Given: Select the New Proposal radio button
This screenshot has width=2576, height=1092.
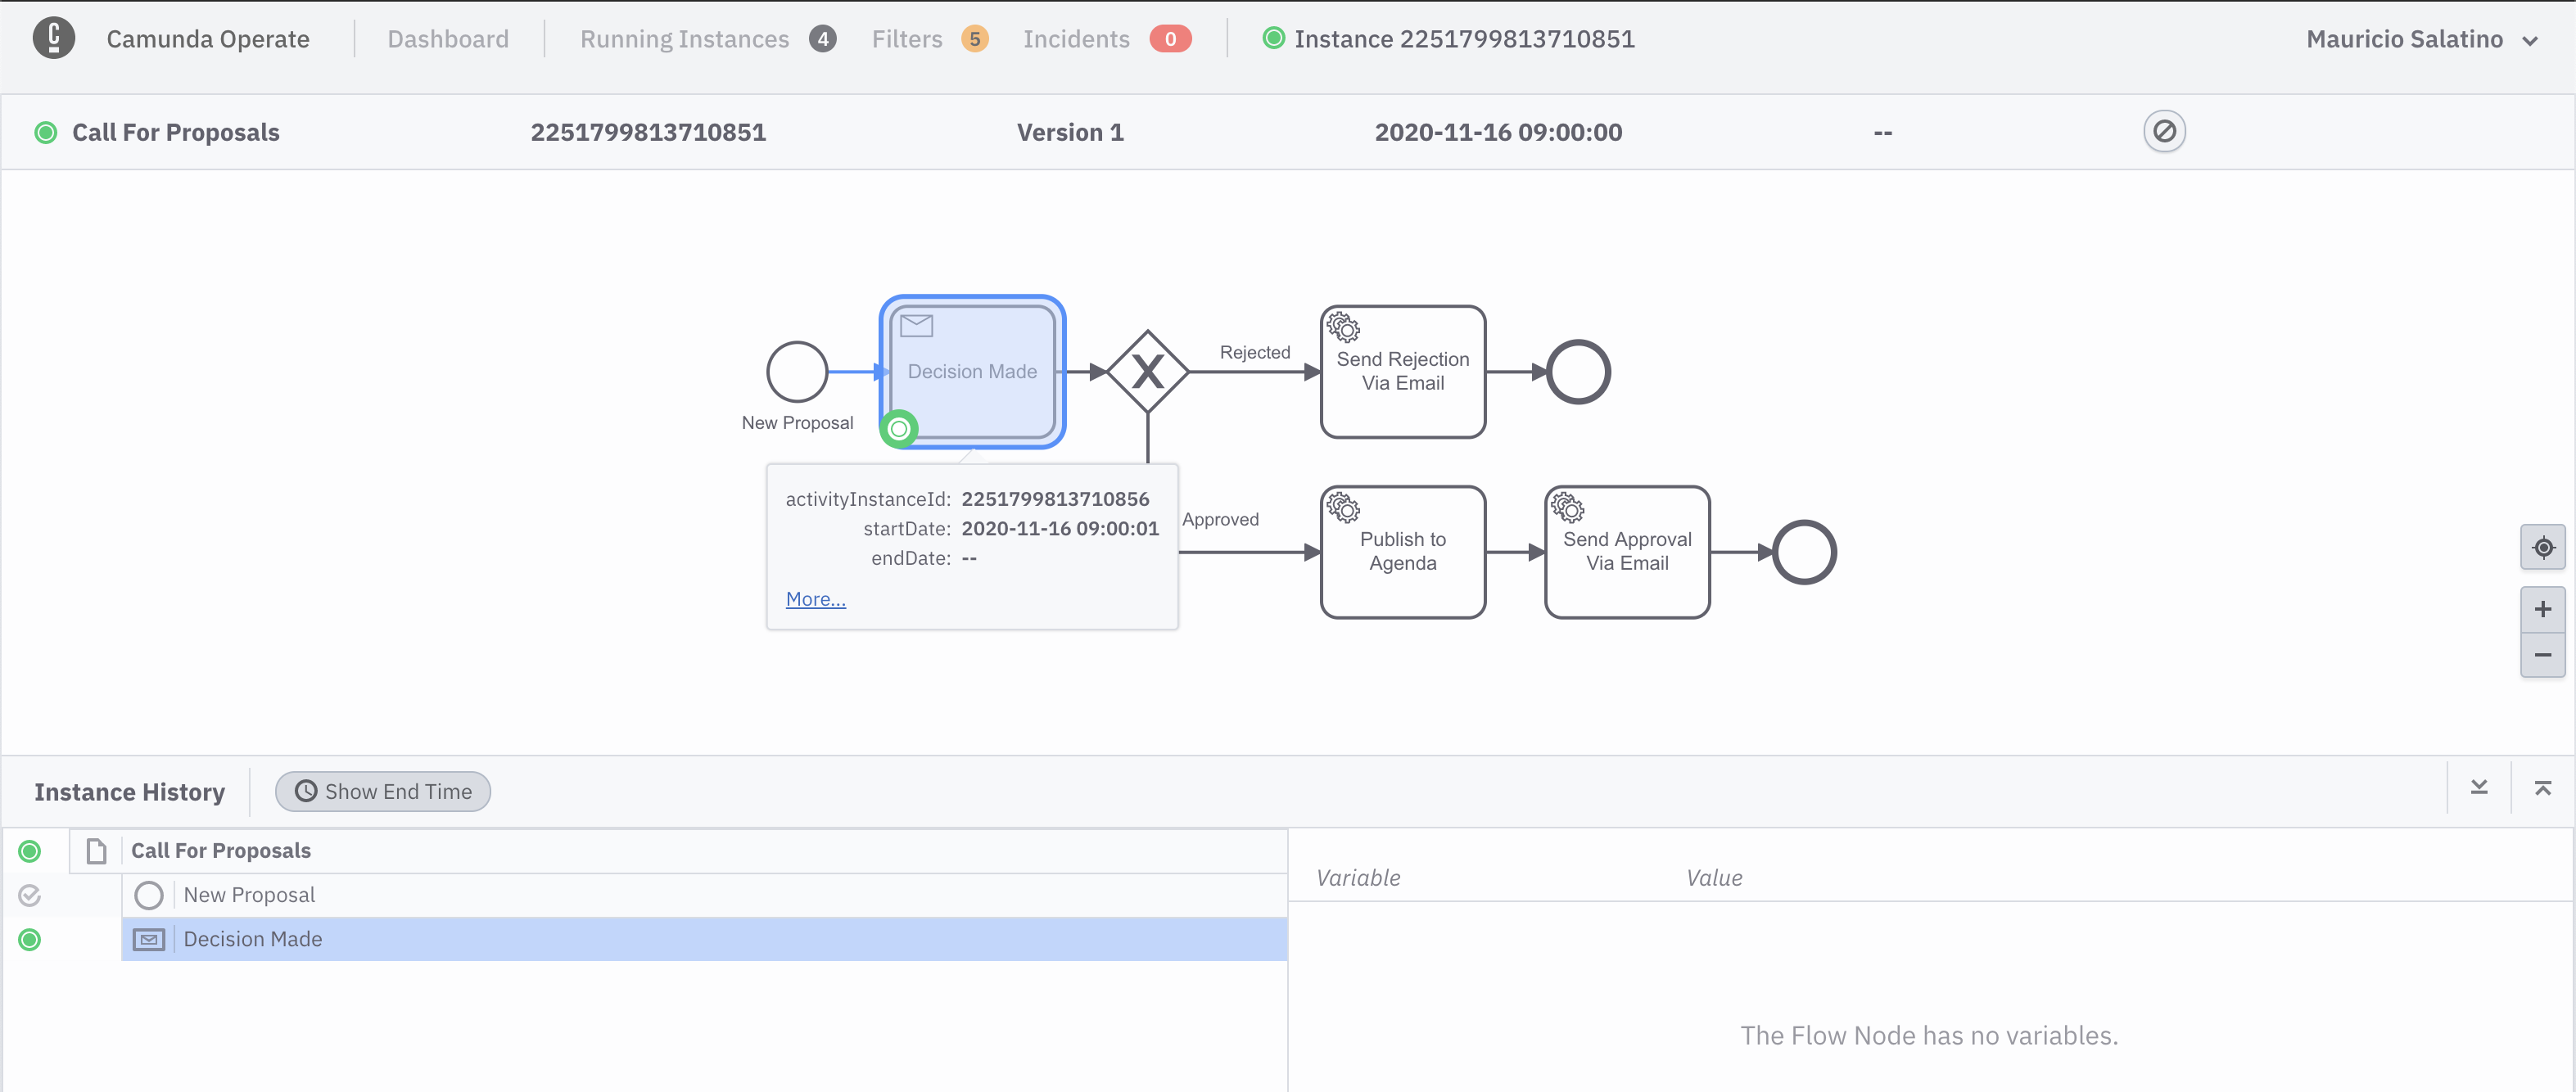Looking at the screenshot, I should click(148, 893).
